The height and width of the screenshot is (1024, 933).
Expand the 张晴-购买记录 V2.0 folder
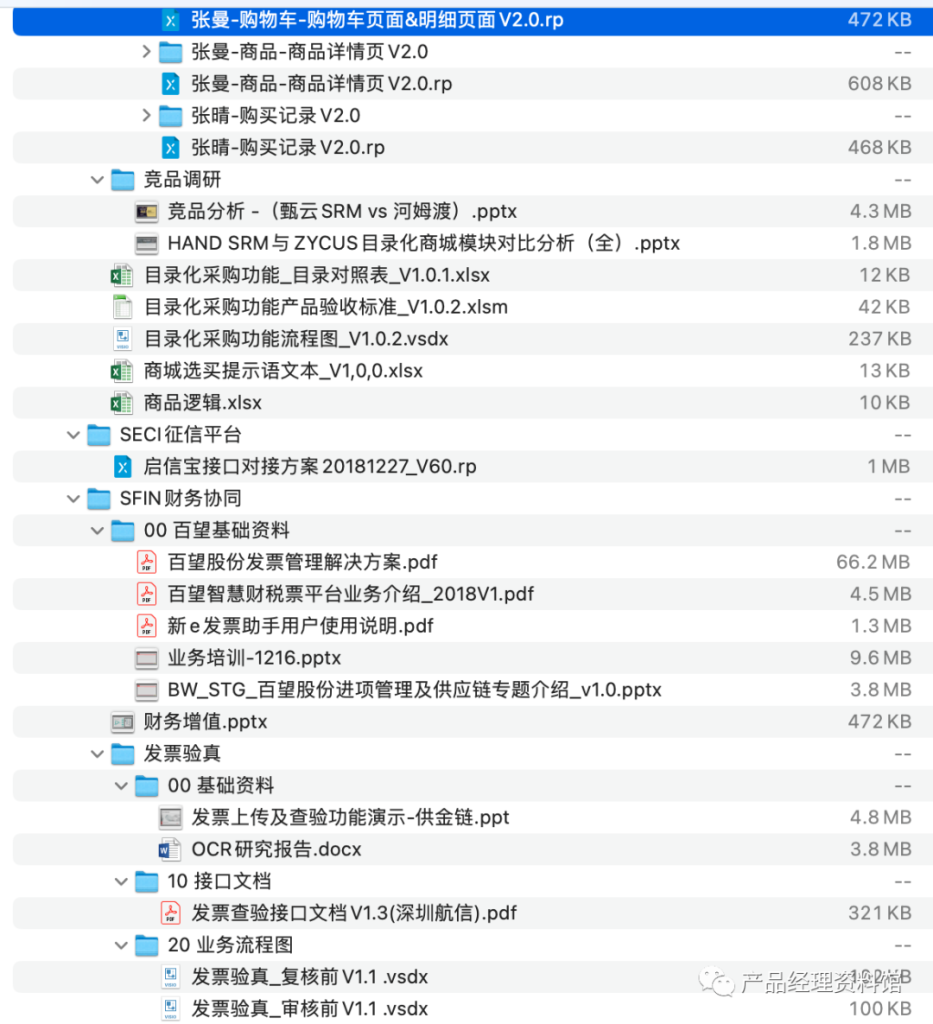coord(146,115)
